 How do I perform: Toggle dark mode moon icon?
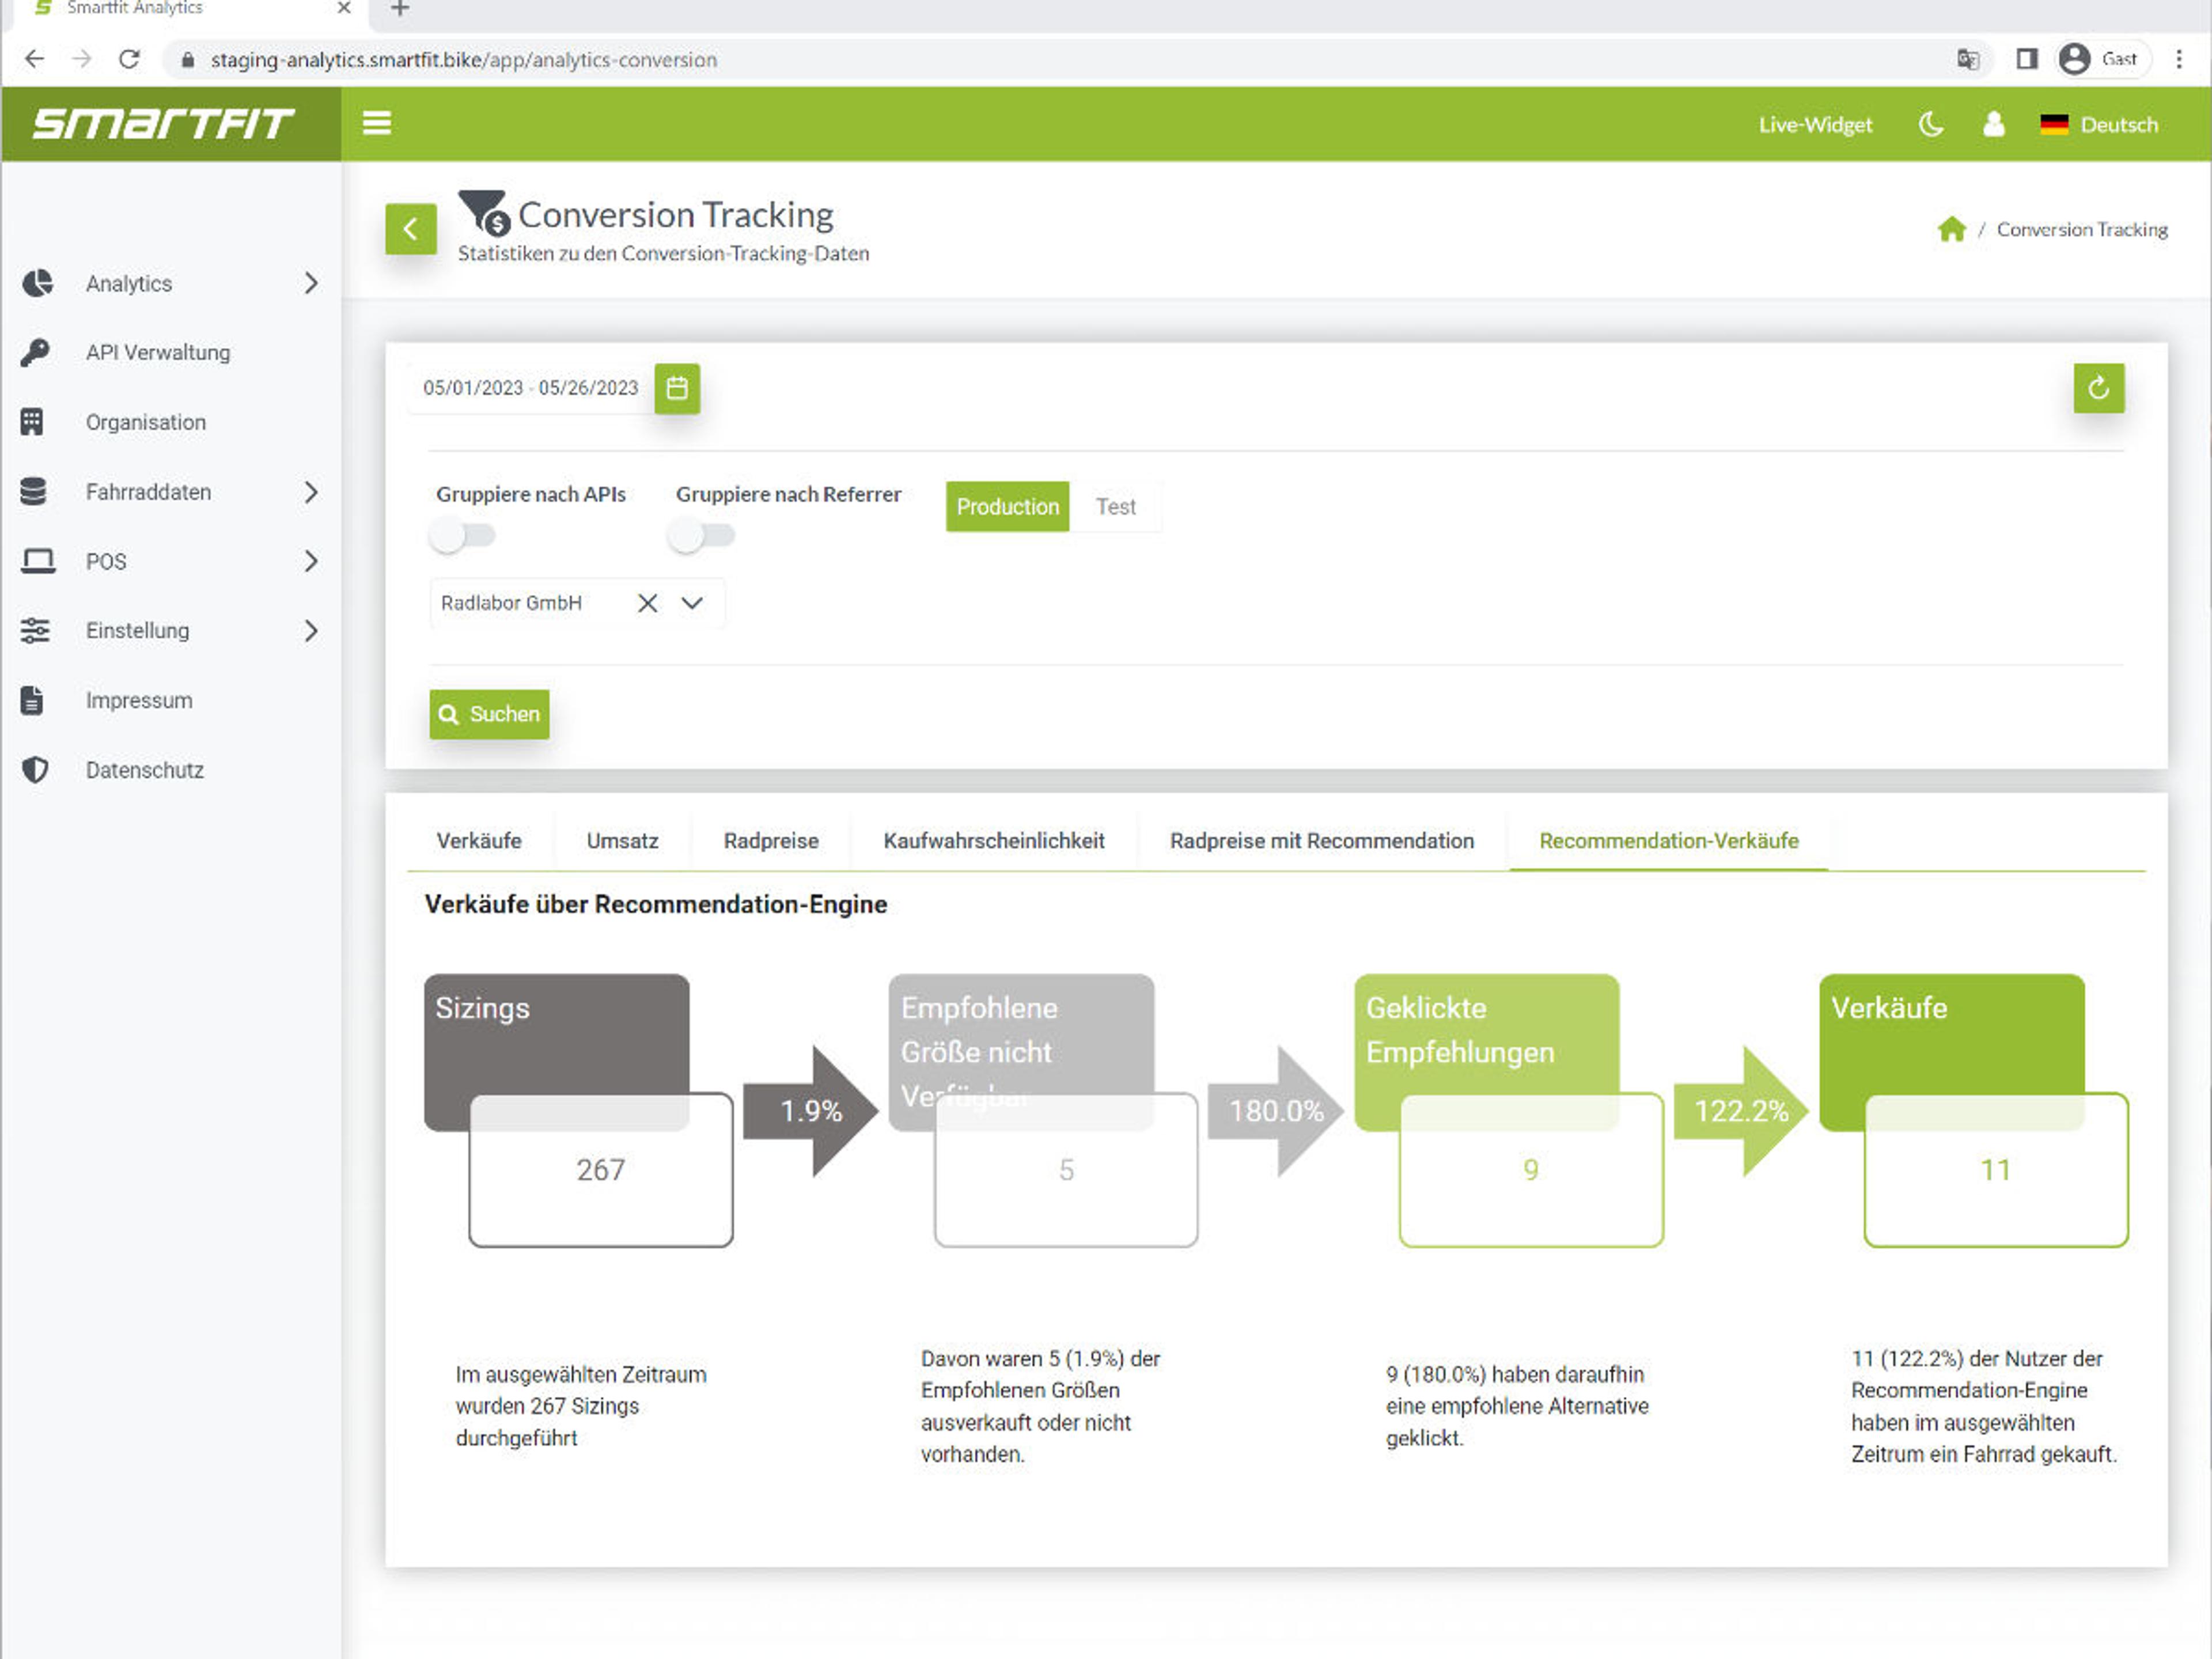pos(1931,124)
